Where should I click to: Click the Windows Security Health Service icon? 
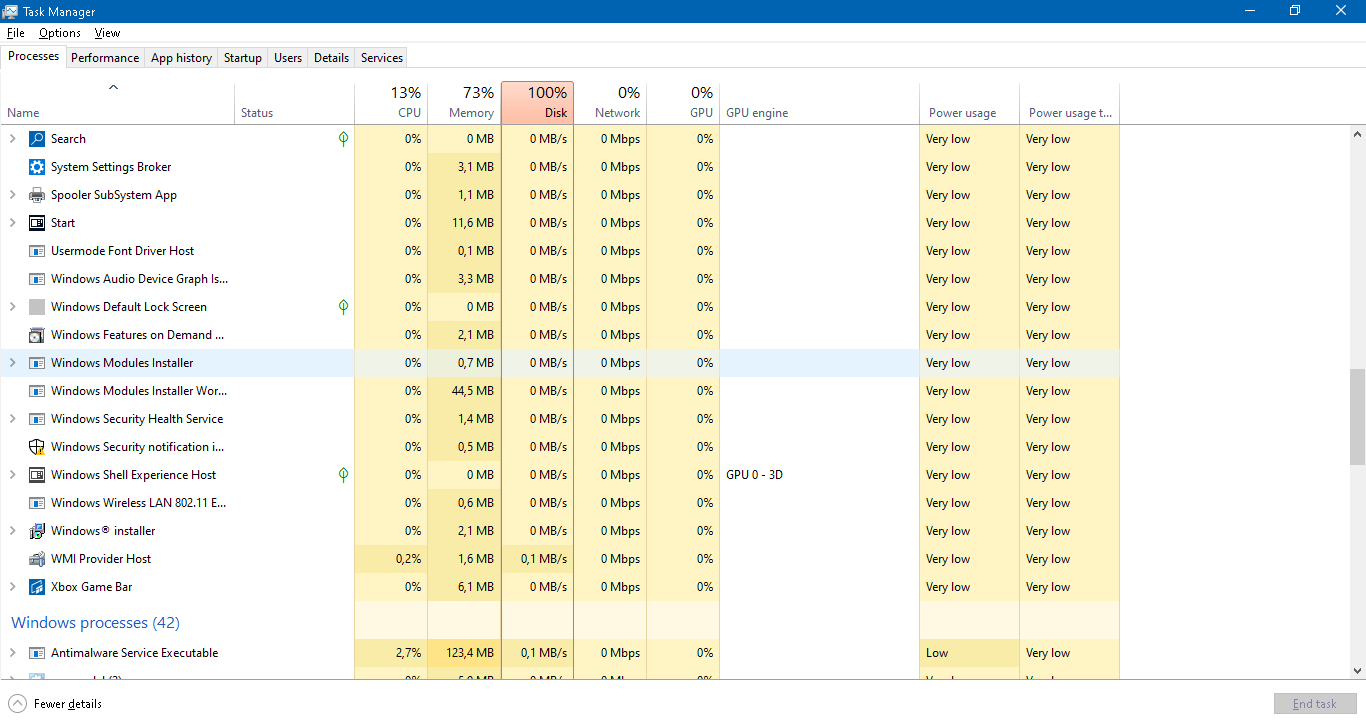(37, 419)
